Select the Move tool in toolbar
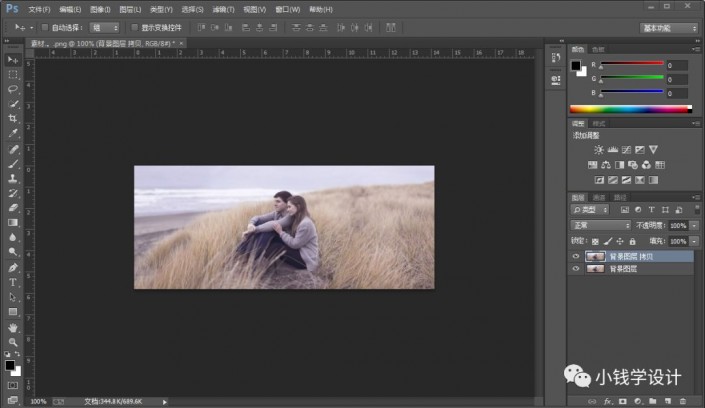705x408 pixels. pyautogui.click(x=13, y=60)
